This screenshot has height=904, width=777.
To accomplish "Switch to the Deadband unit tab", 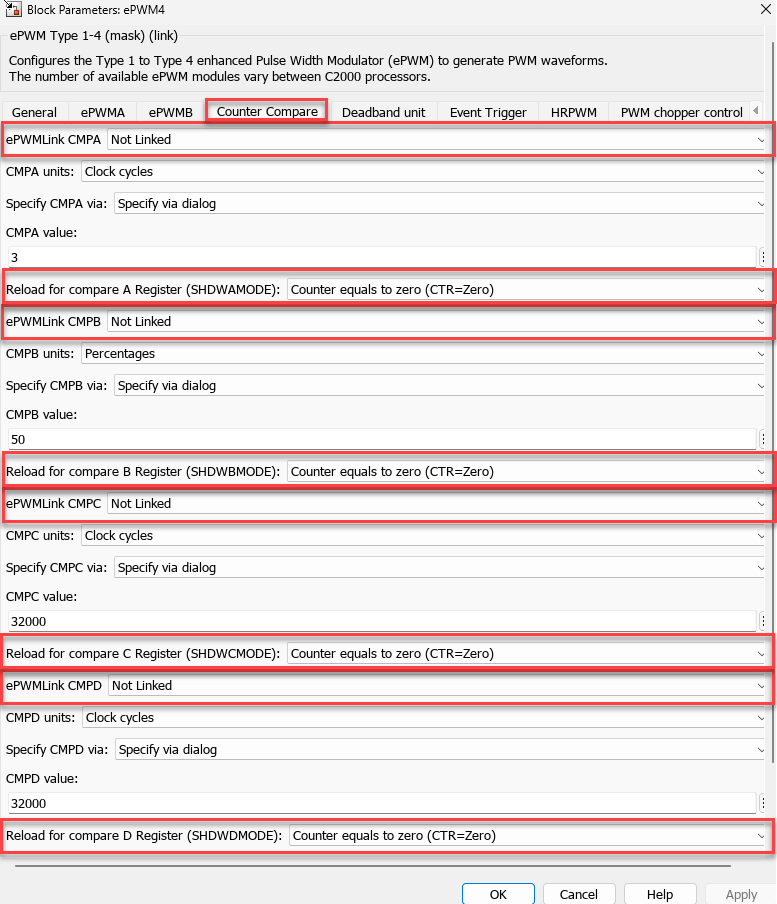I will coord(384,113).
